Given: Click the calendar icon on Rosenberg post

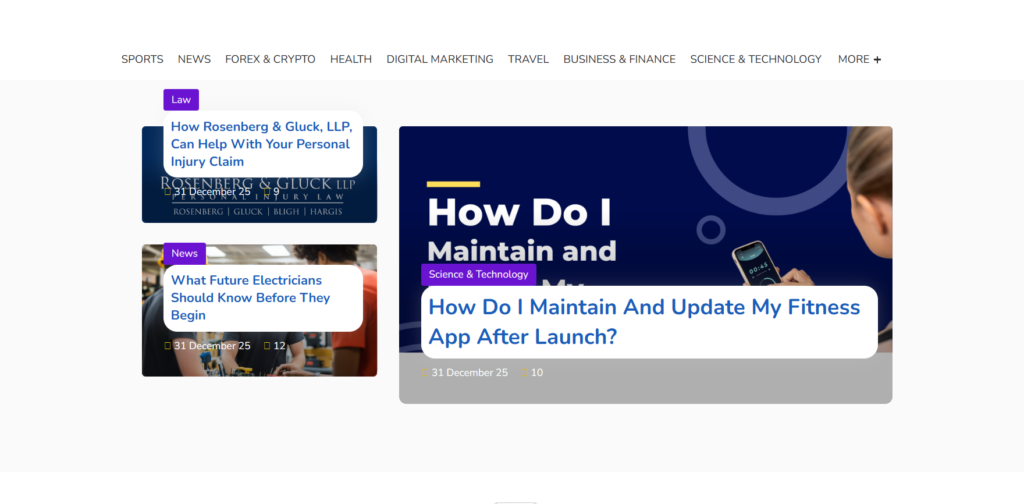Looking at the screenshot, I should pos(168,192).
